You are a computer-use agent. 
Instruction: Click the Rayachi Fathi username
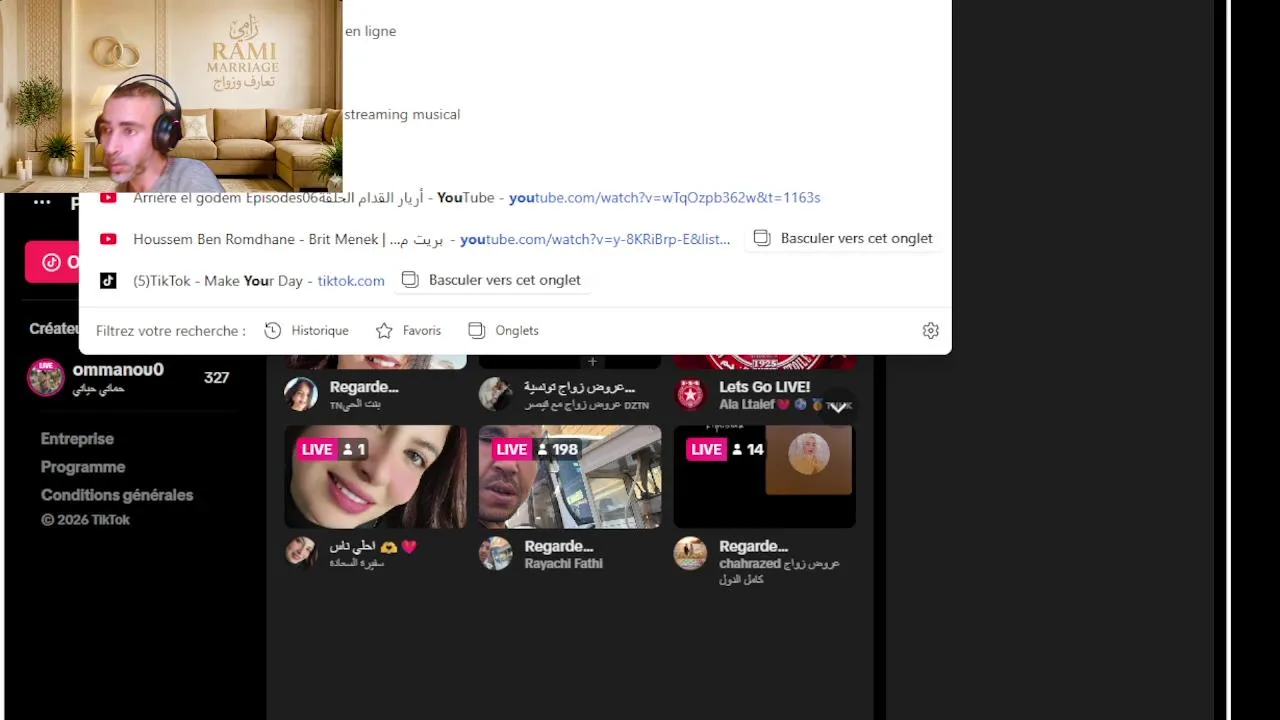pyautogui.click(x=564, y=564)
